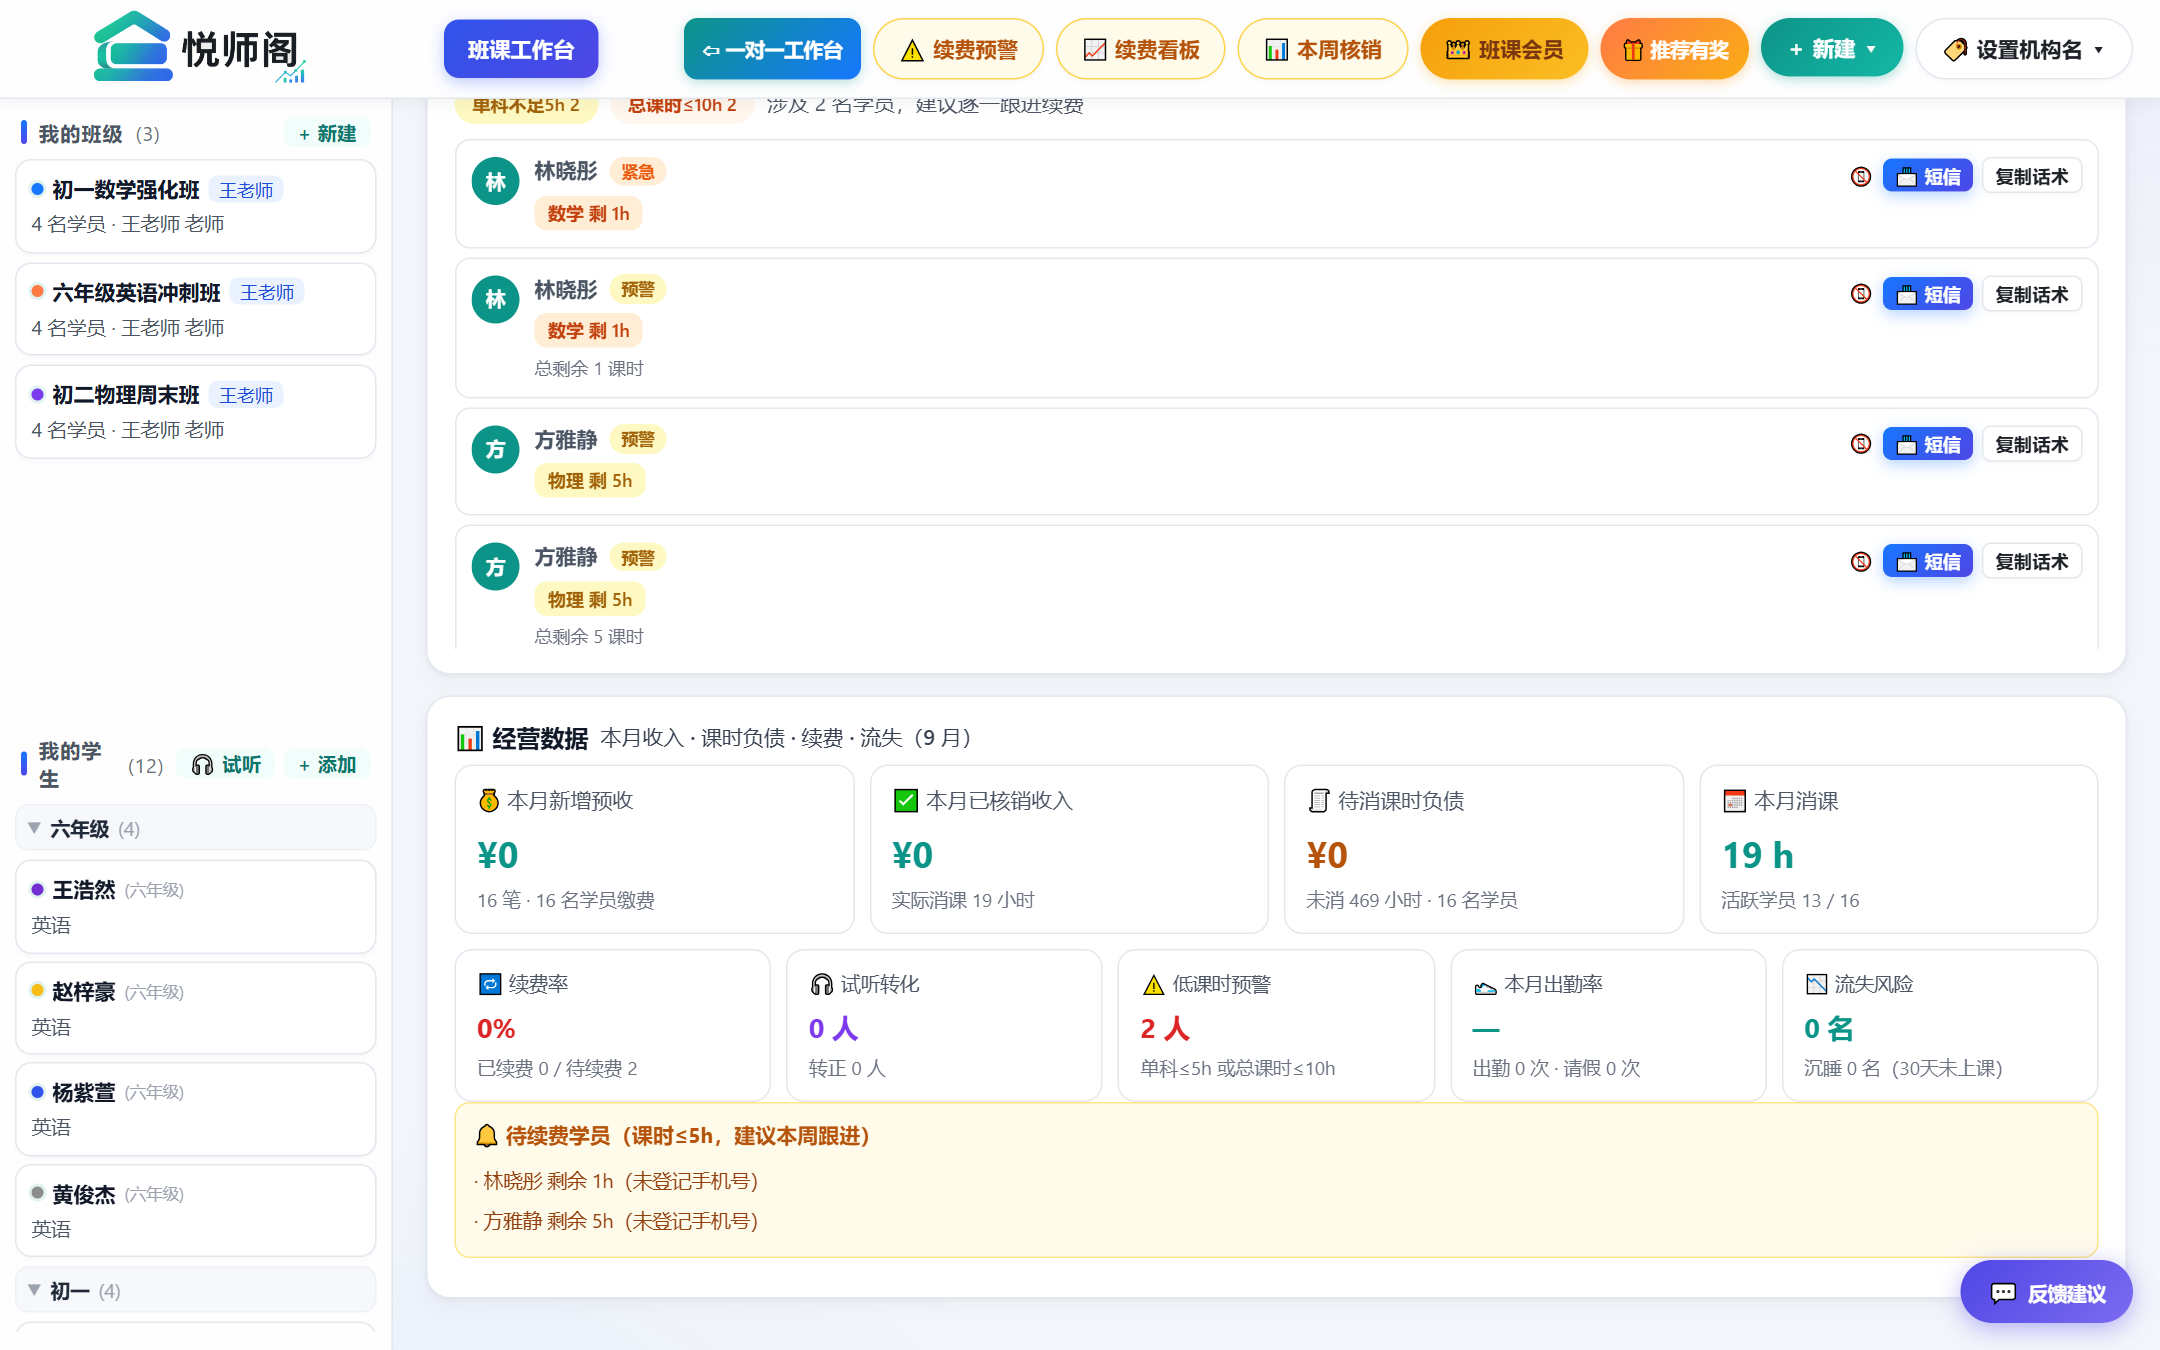Click purple dot beside 王浩然
This screenshot has height=1350, width=2160.
(x=38, y=889)
